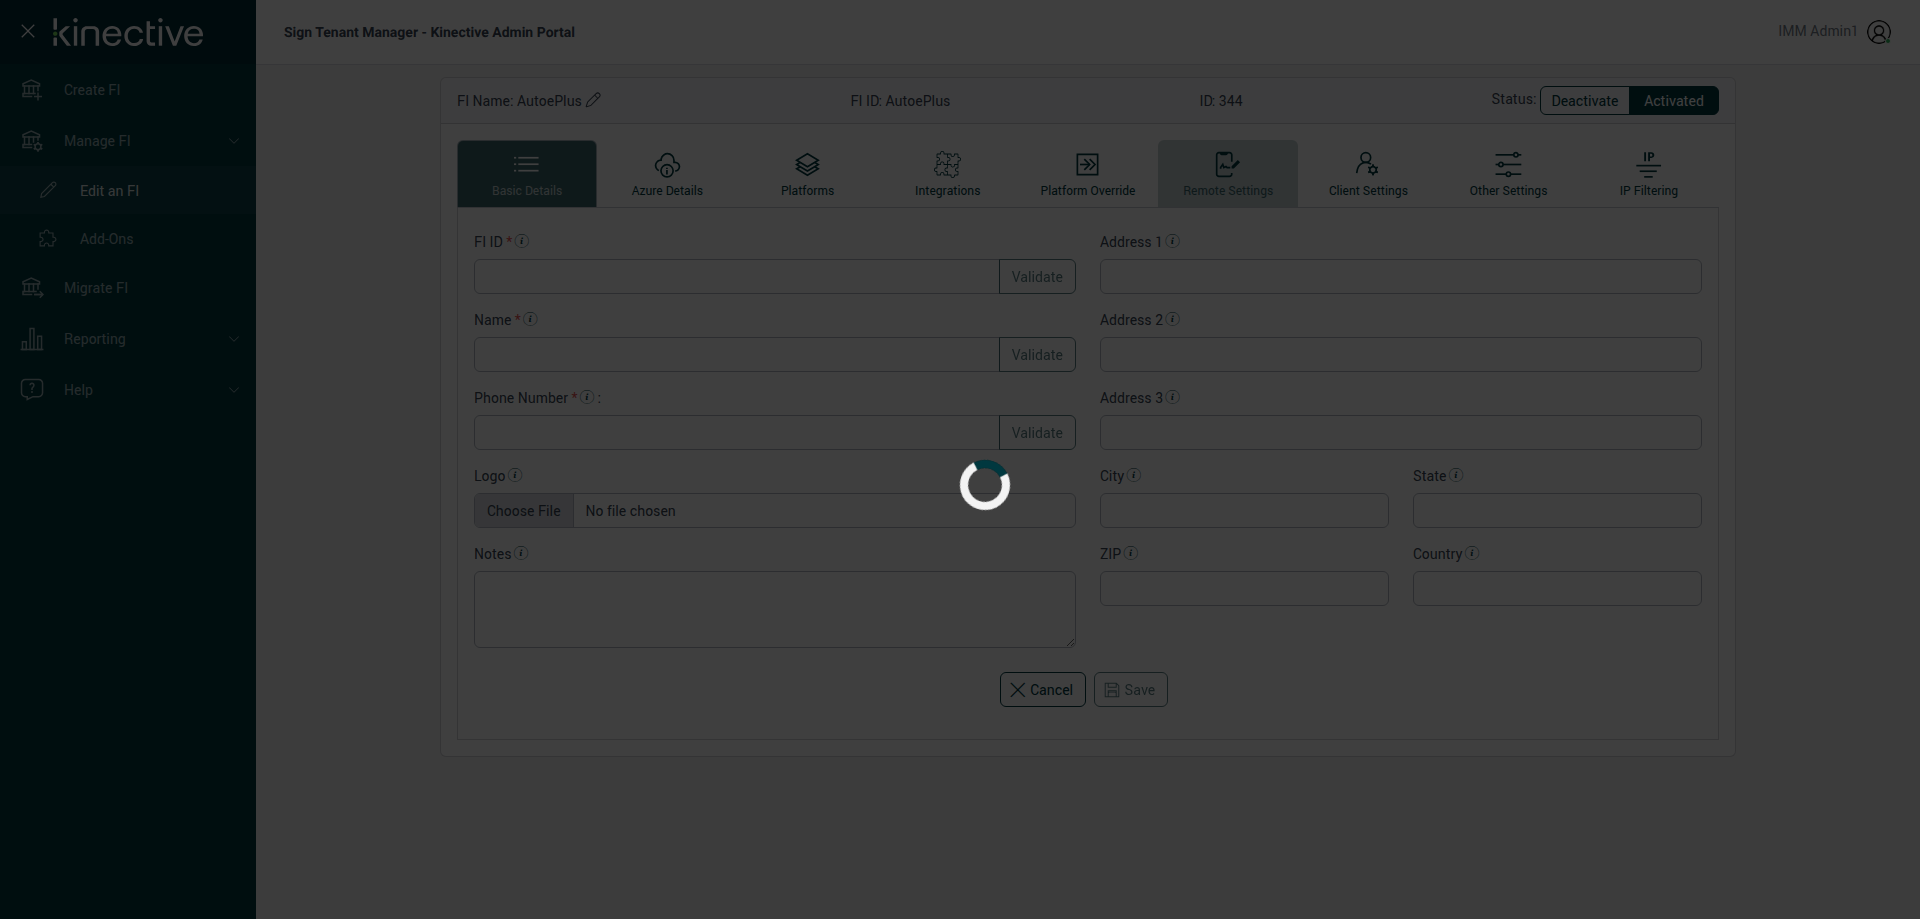1920x919 pixels.
Task: Click the Create FI bank icon
Action: pos(32,90)
